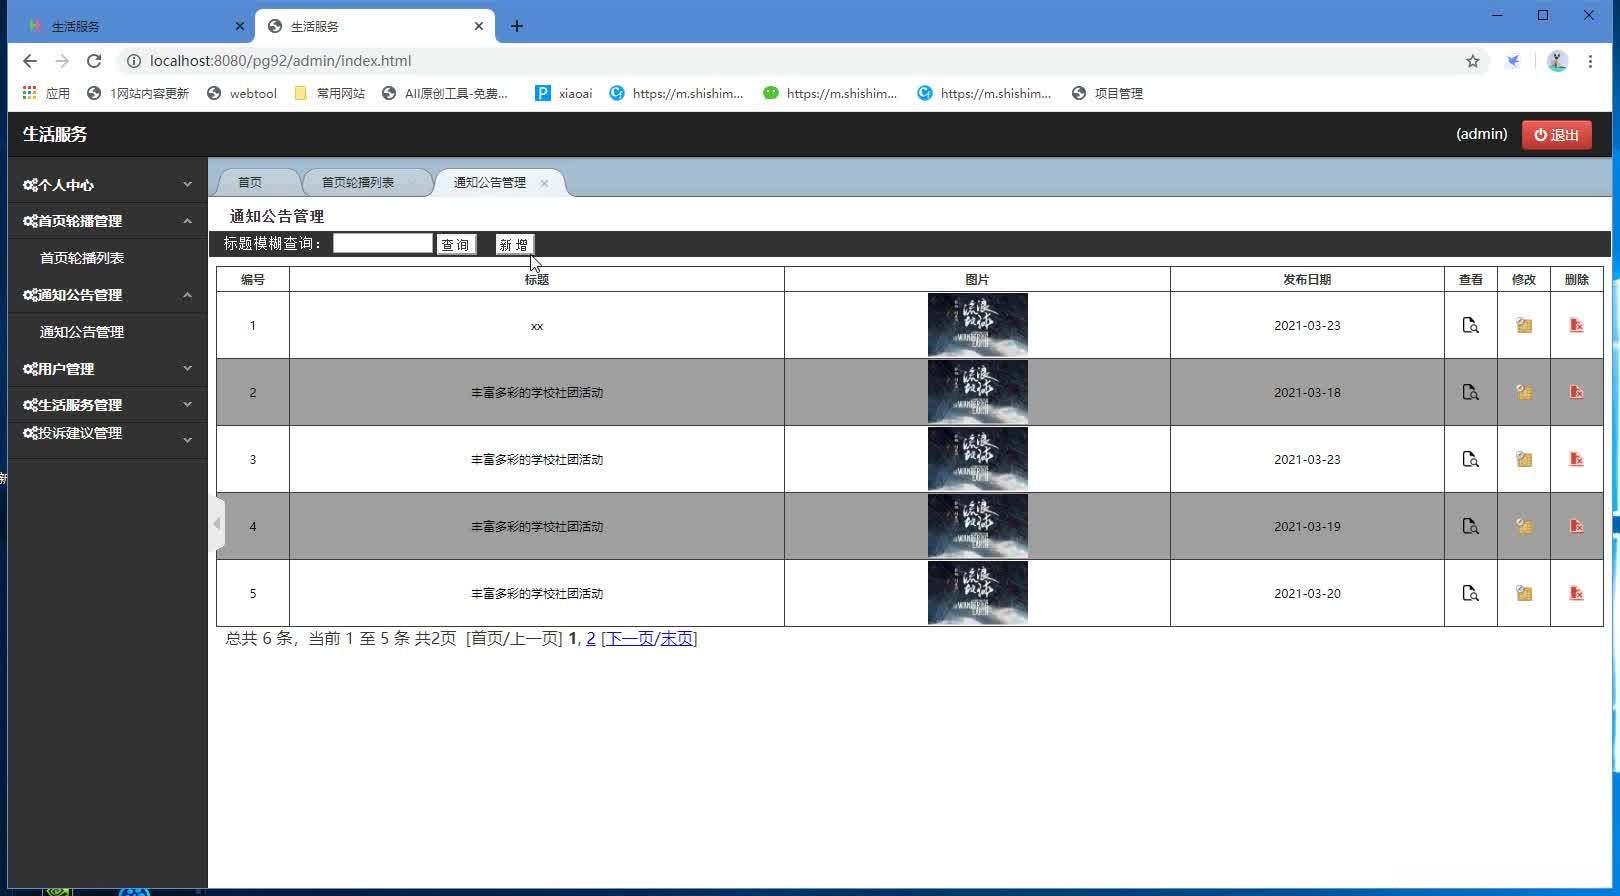The image size is (1620, 896).
Task: Collapse the 首页轮播管理 sidebar menu
Action: (x=108, y=221)
